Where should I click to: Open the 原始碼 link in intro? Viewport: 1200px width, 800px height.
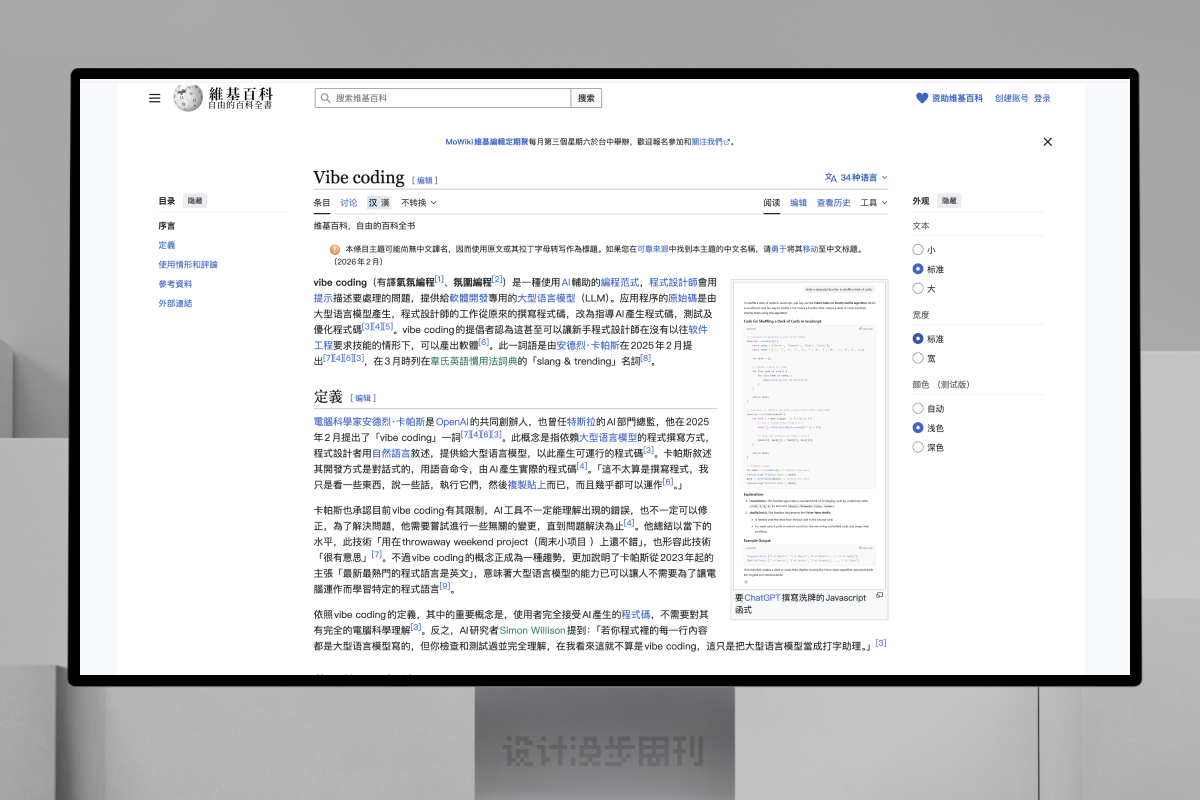pyautogui.click(x=684, y=298)
